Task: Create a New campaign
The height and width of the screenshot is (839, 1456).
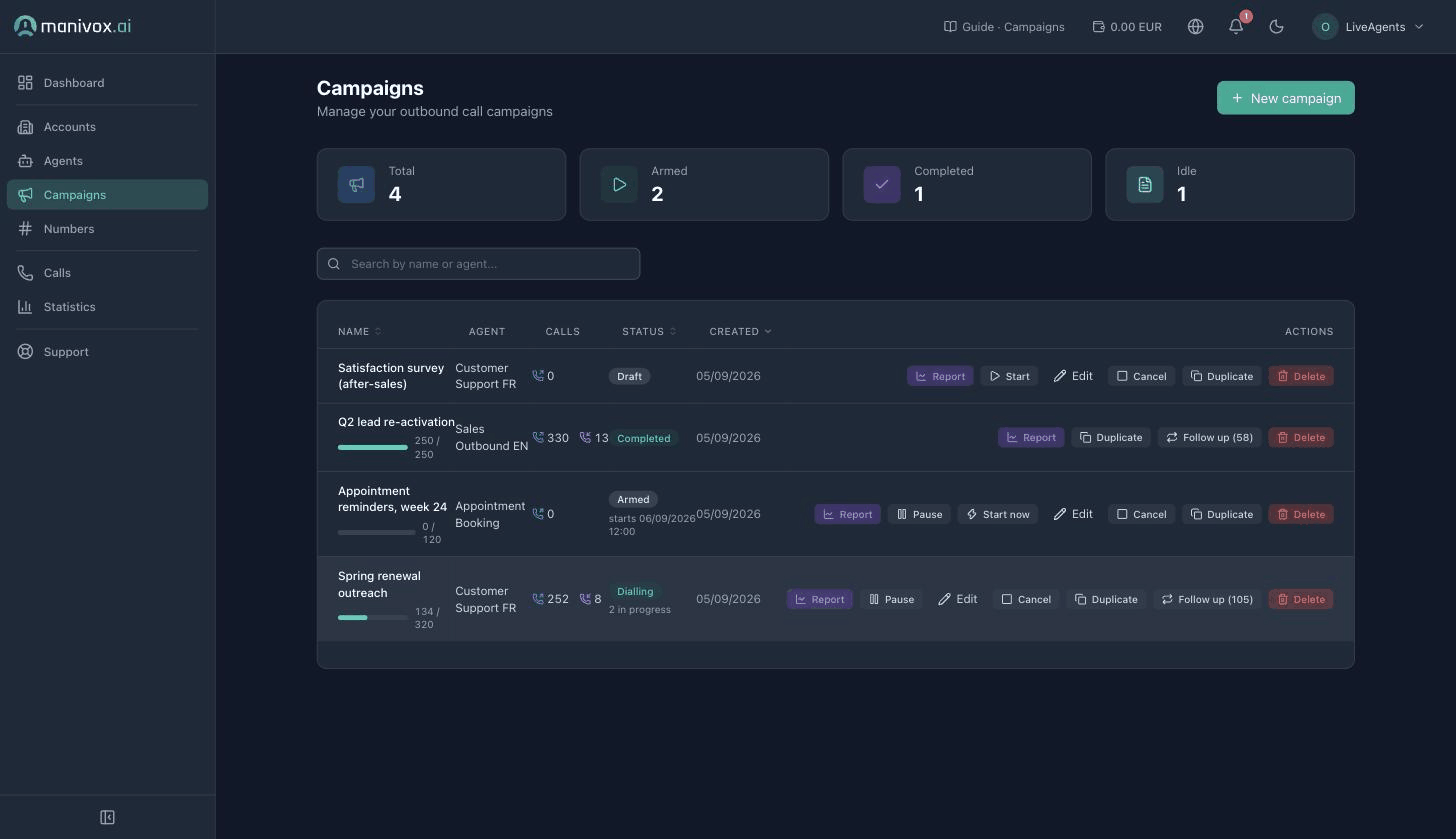Action: pos(1285,98)
